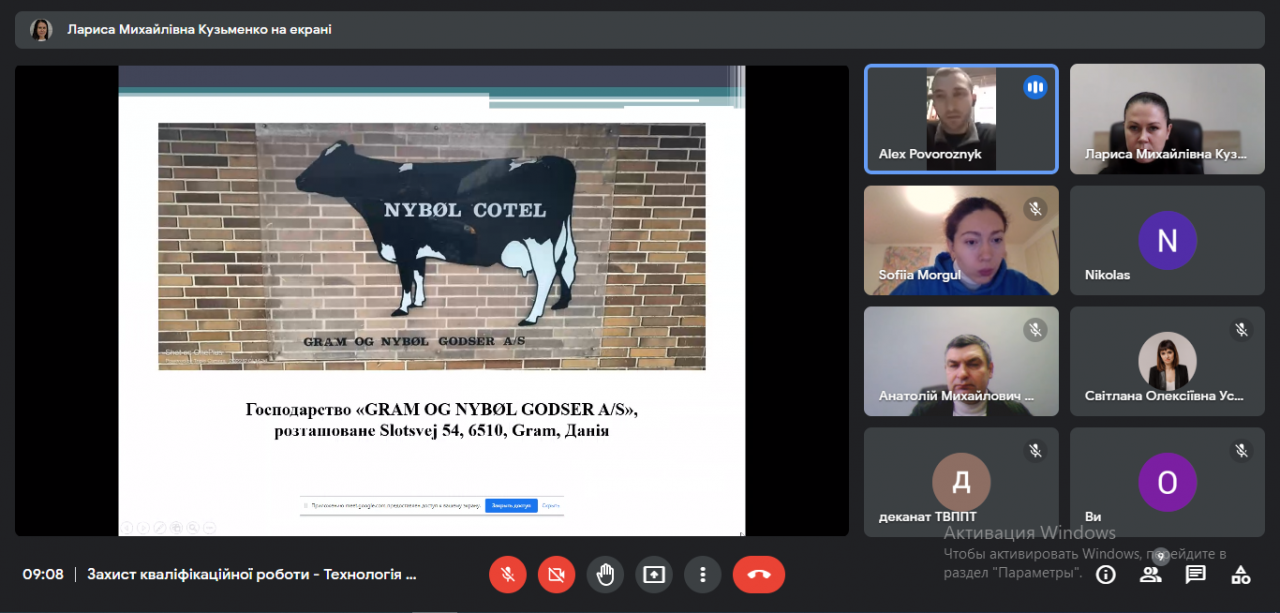This screenshot has height=613, width=1280.
Task: Leave the call with red hang-up button
Action: pos(758,574)
